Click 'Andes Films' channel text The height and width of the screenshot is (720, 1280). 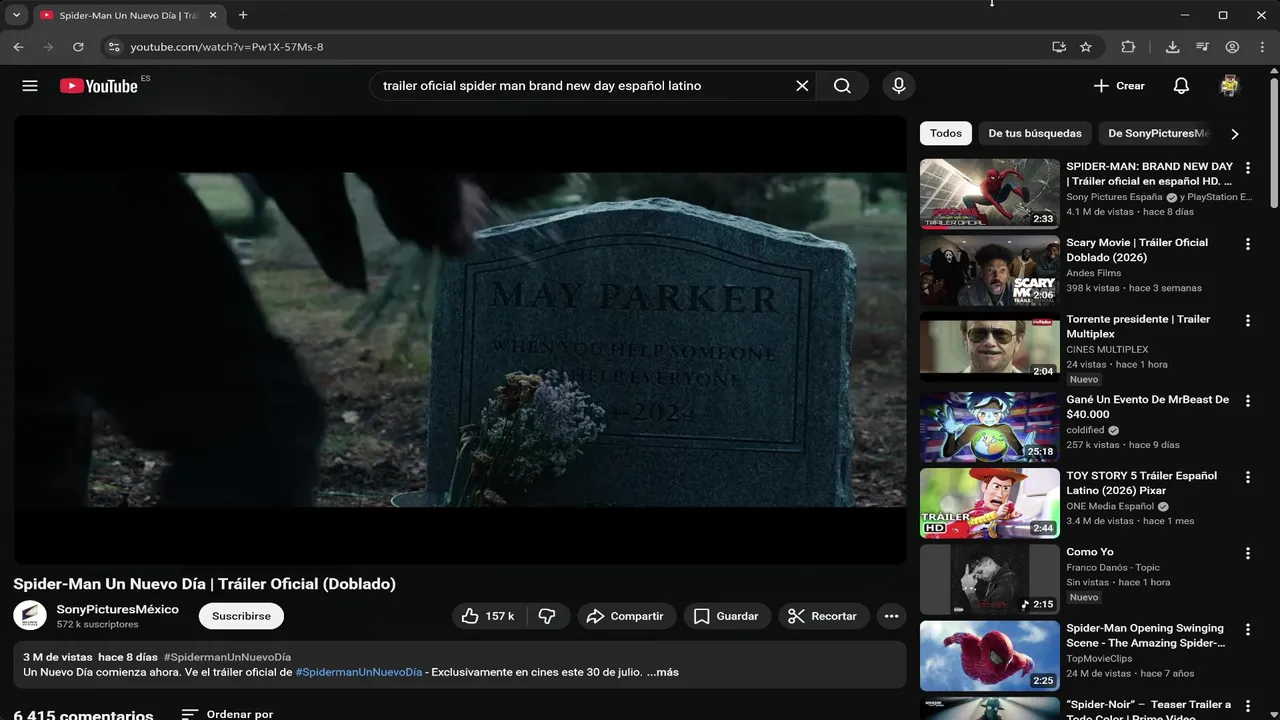(1094, 273)
